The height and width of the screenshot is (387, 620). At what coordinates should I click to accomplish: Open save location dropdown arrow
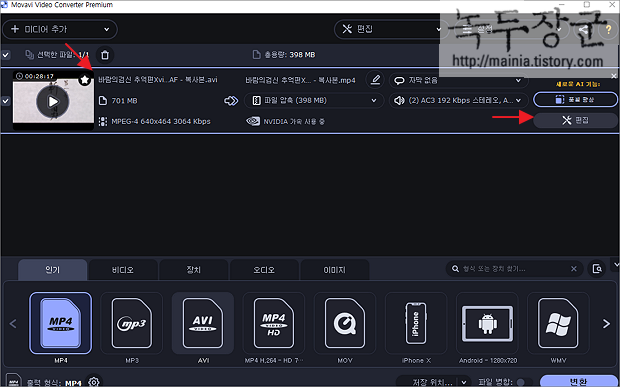point(464,382)
